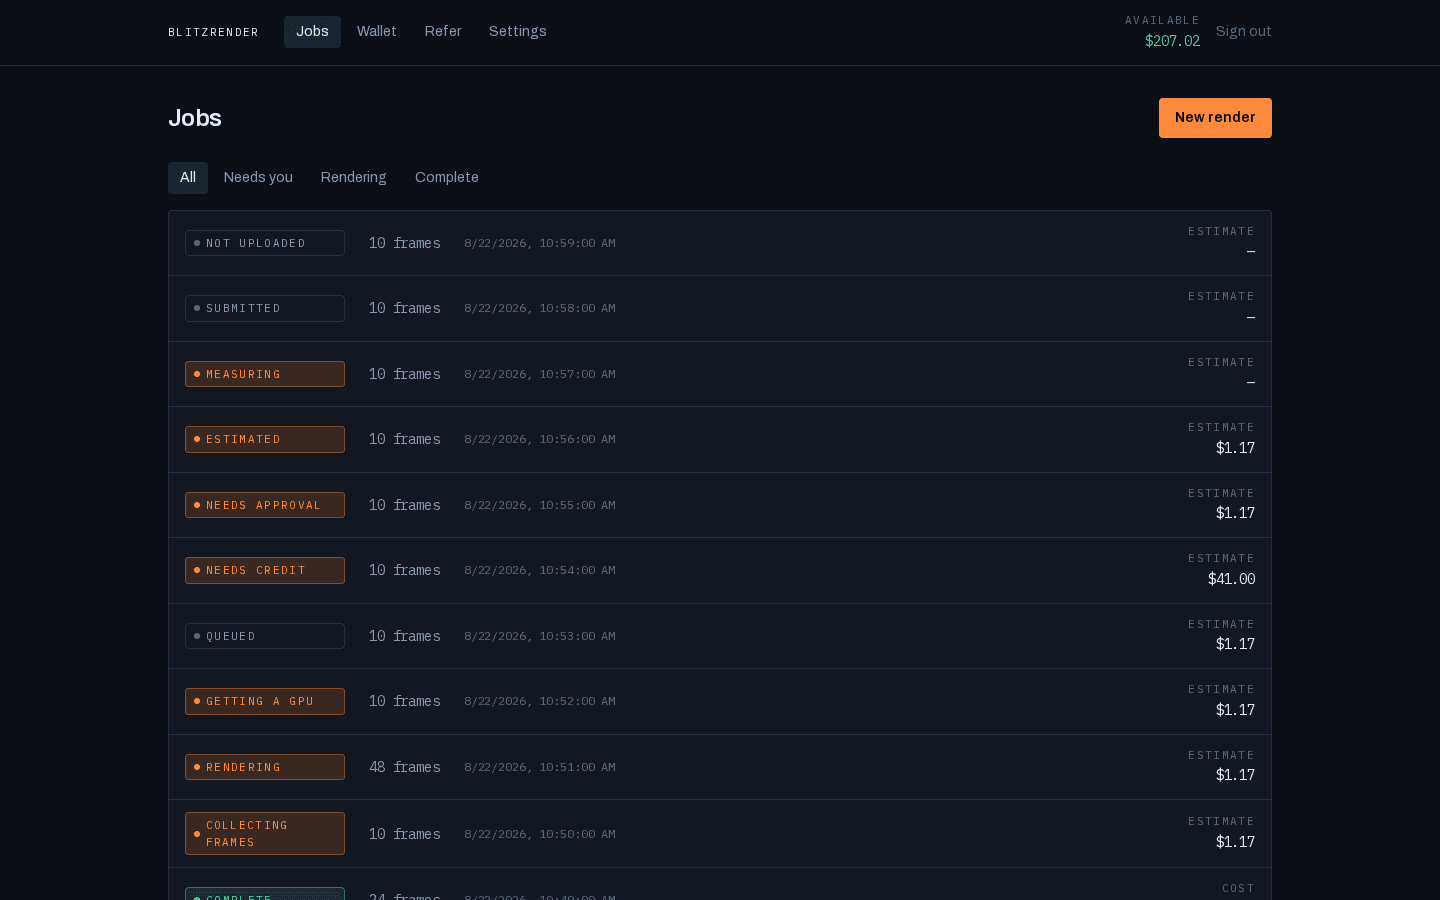
Task: Open the Refer page
Action: [x=443, y=32]
